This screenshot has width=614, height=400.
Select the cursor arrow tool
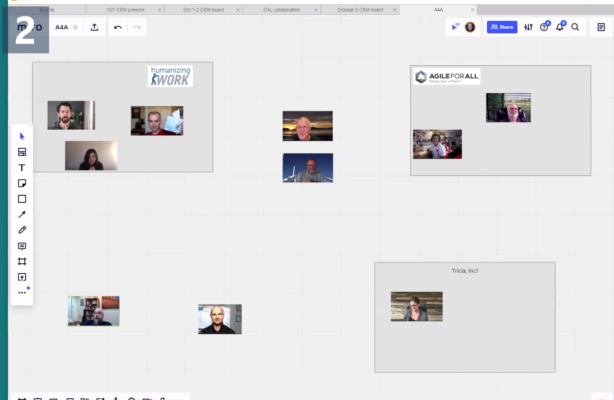click(x=22, y=136)
